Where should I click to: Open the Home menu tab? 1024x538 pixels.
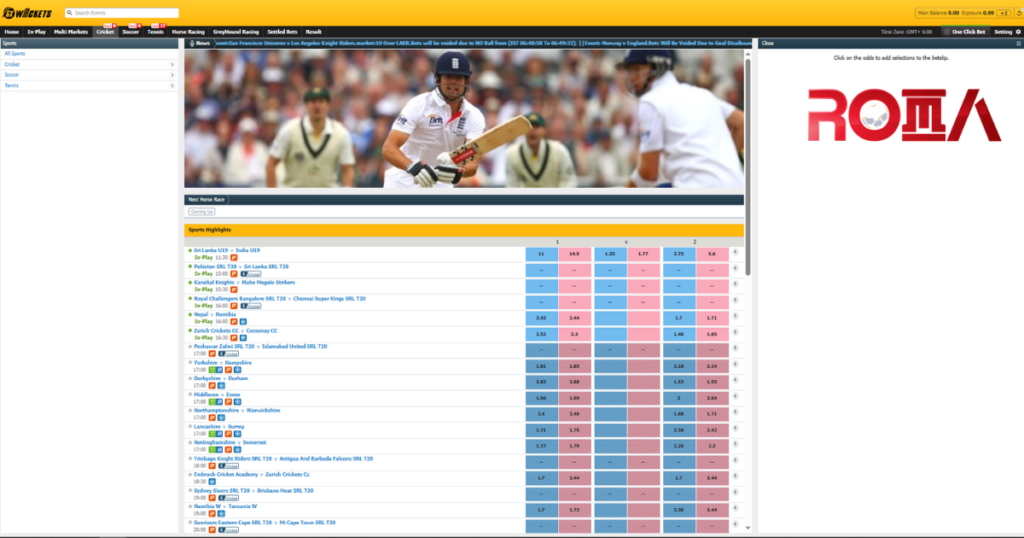point(12,31)
